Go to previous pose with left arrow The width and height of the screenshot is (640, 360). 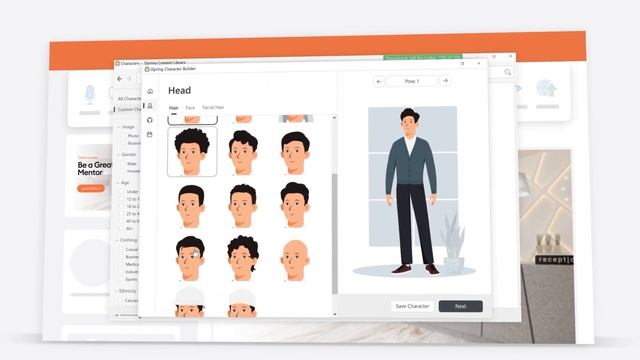[x=379, y=81]
